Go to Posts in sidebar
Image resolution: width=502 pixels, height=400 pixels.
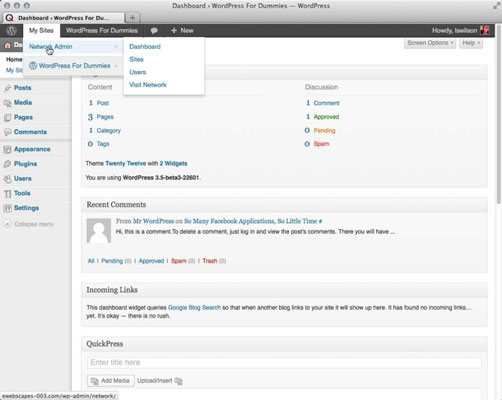point(23,88)
